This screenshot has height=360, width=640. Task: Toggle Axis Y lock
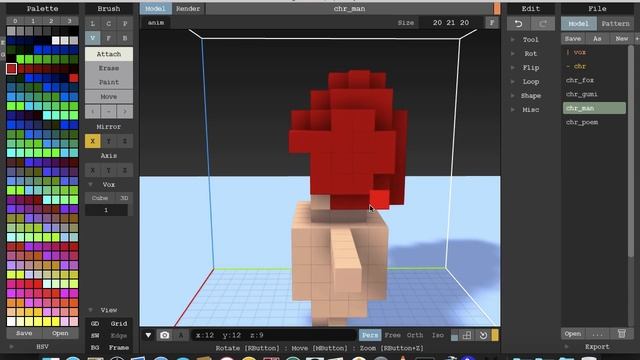pos(109,170)
